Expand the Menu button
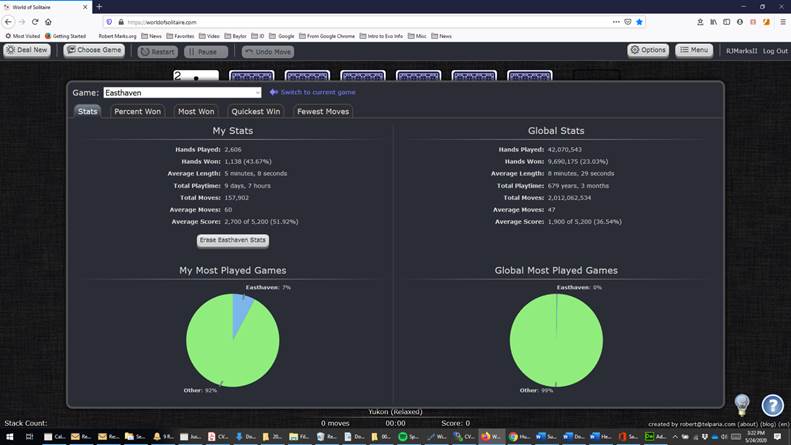Viewport: 791px width, 445px height. click(x=695, y=50)
